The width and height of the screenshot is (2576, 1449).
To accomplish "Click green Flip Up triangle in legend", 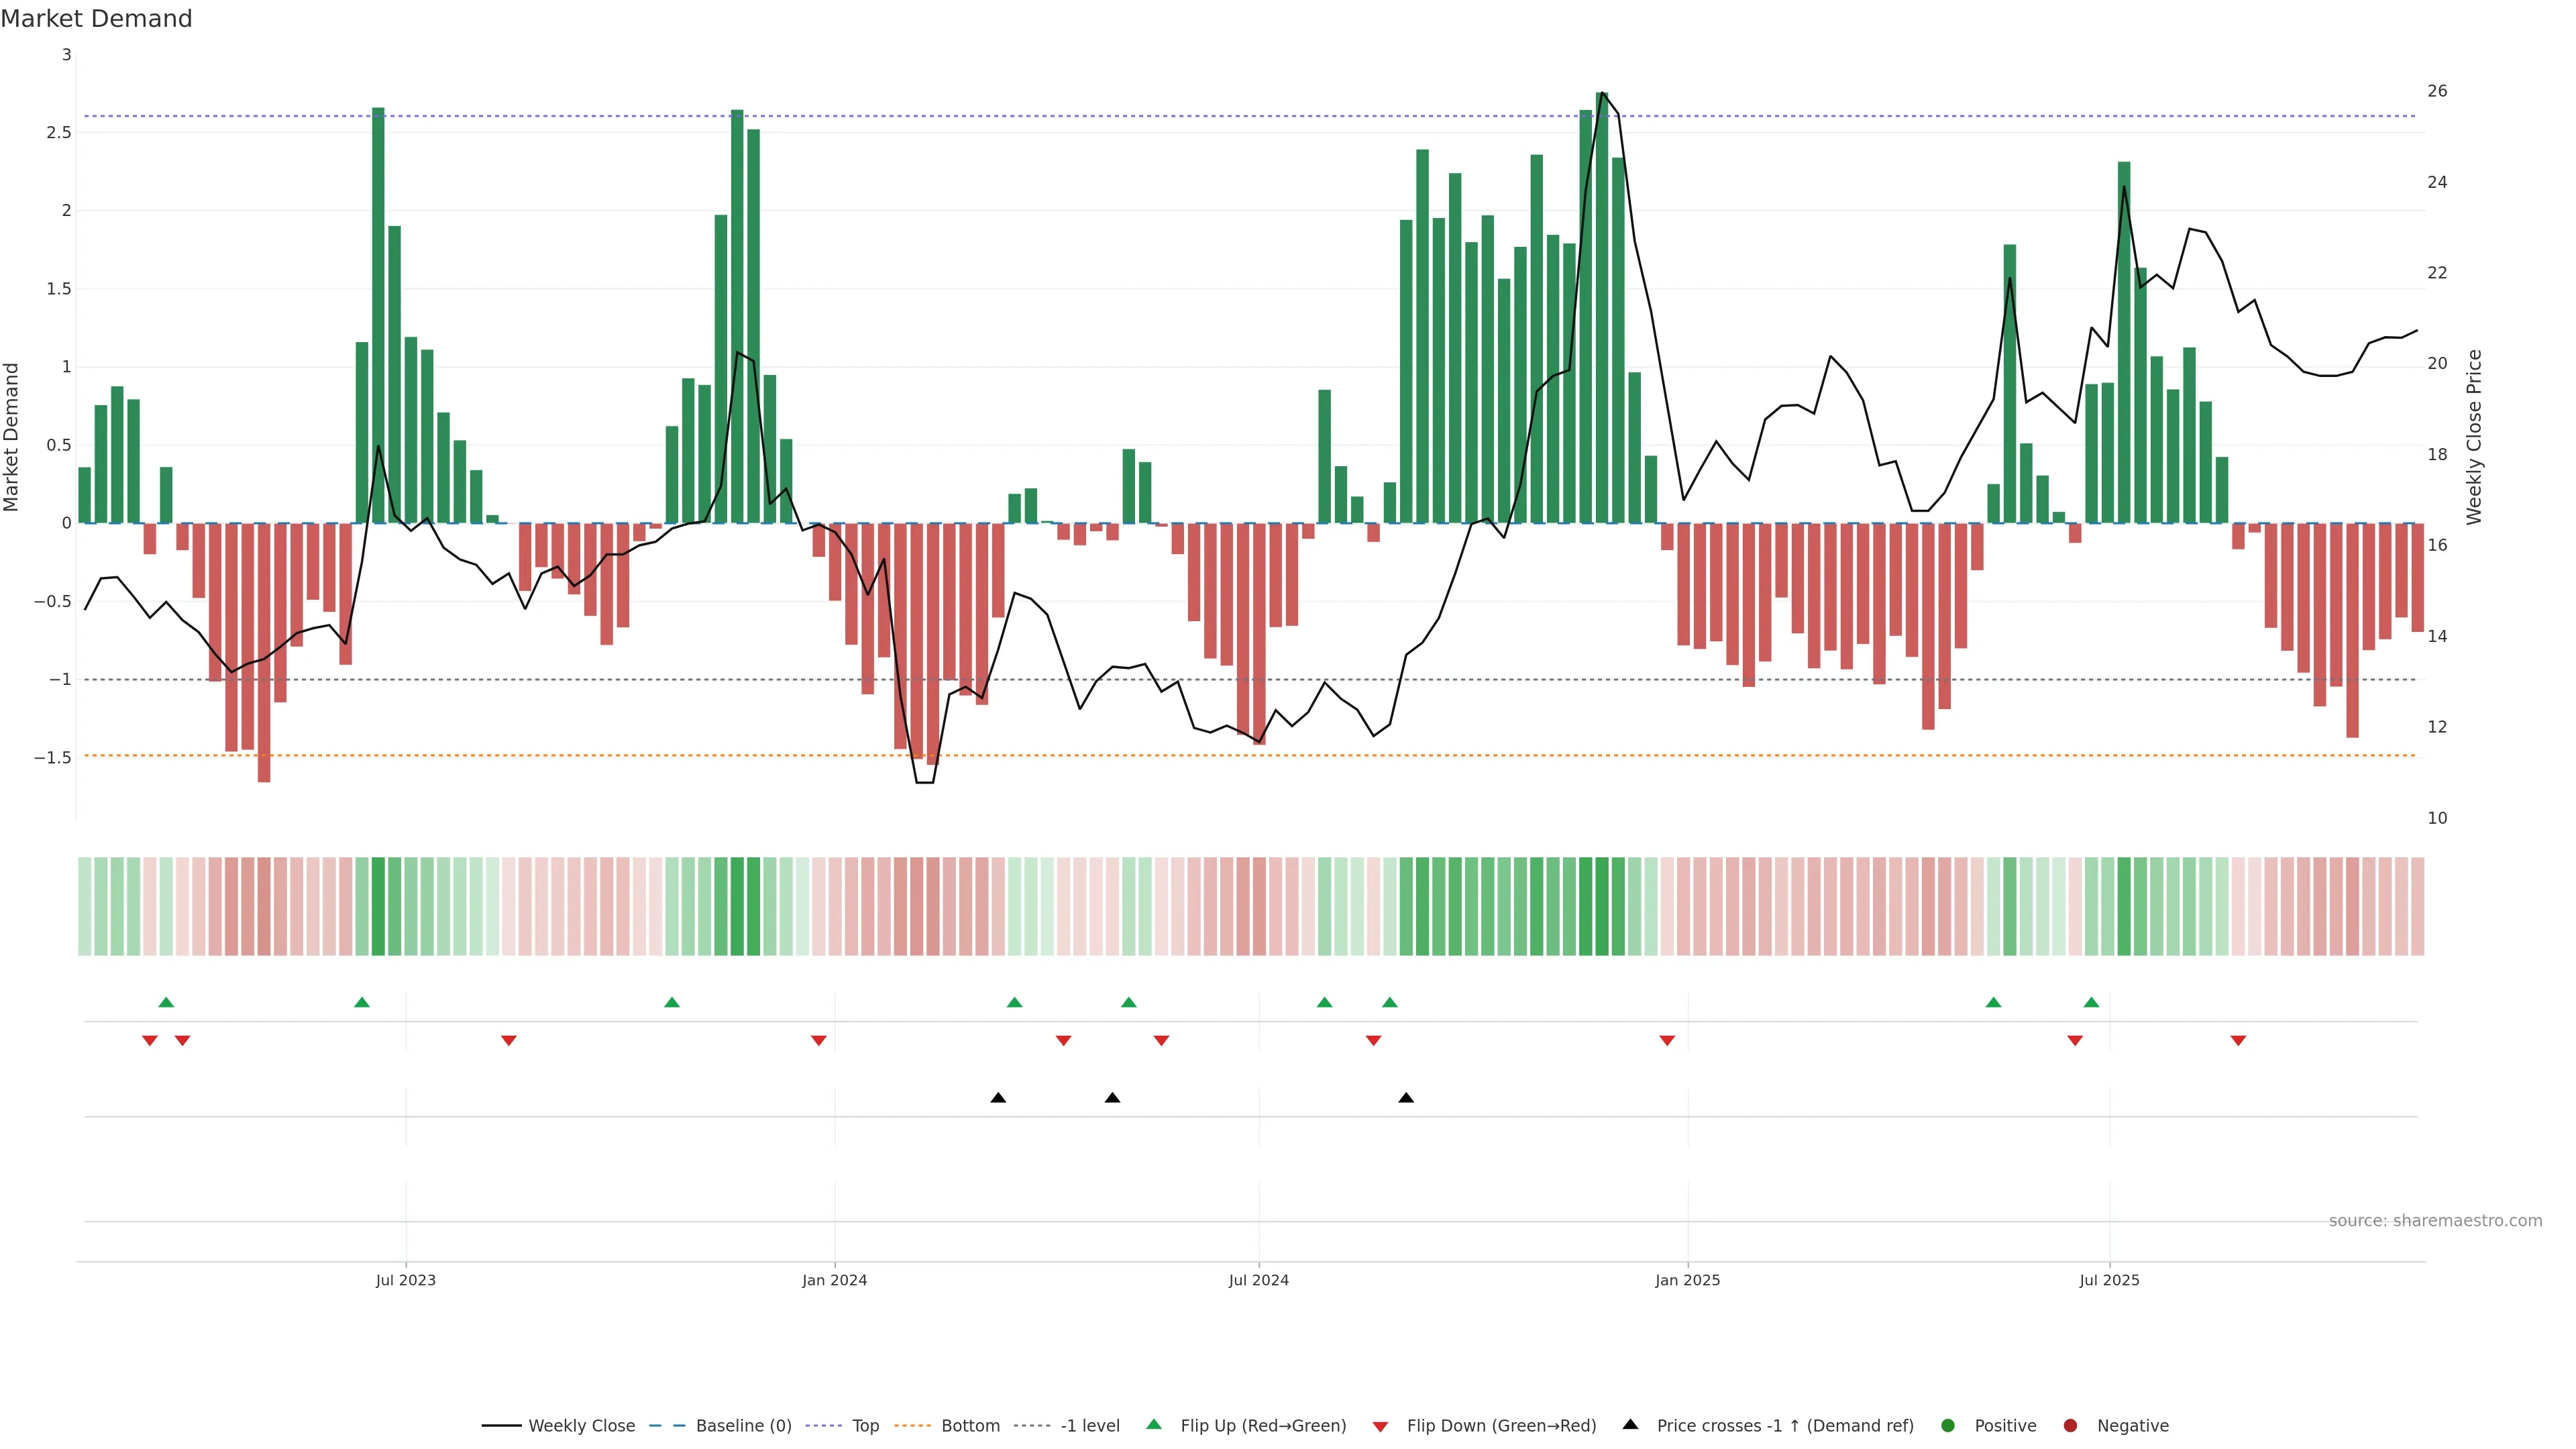I will pos(1154,1424).
